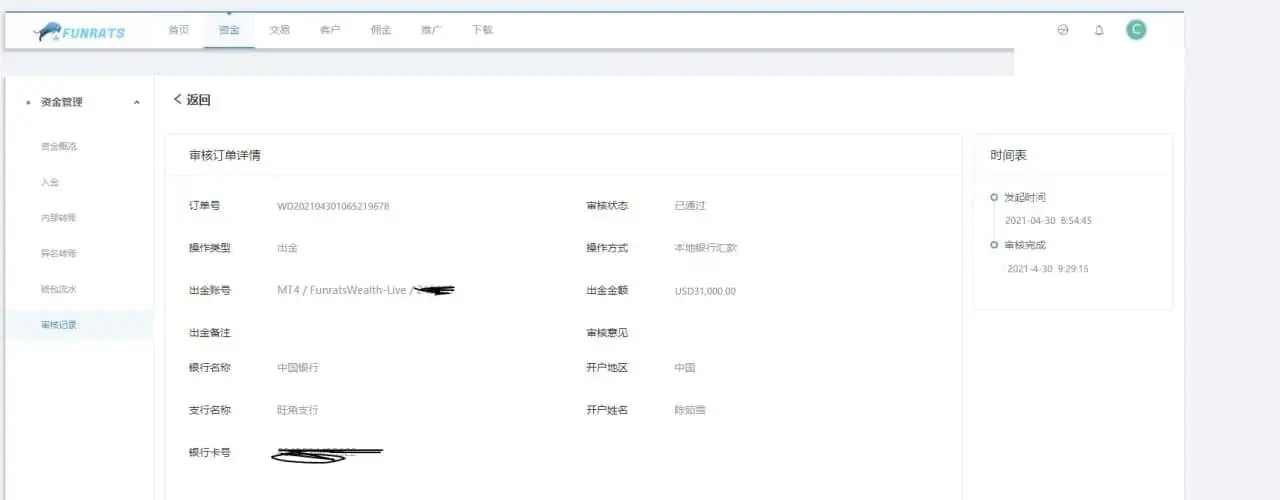Open the customer service chat icon
This screenshot has width=1280, height=500.
[x=1063, y=30]
